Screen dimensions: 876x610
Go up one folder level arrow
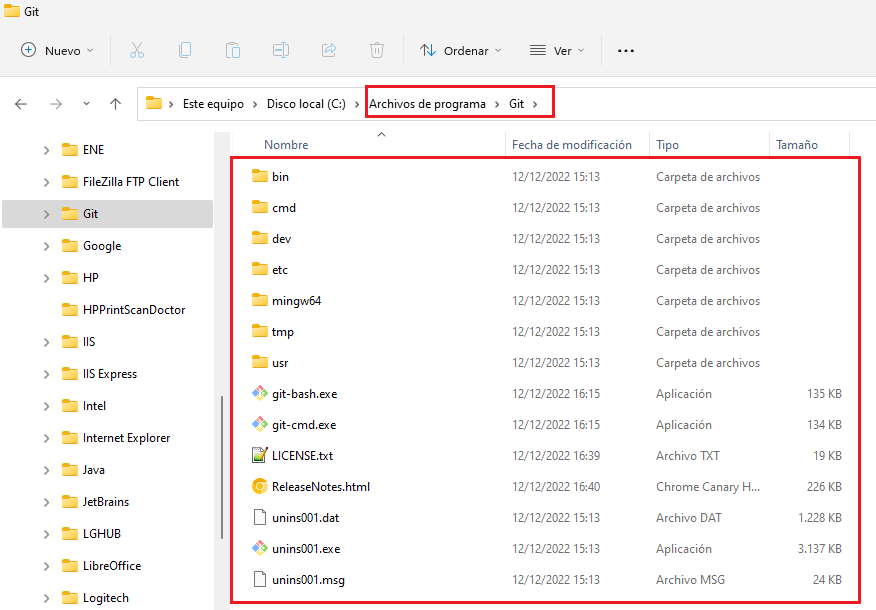(116, 104)
